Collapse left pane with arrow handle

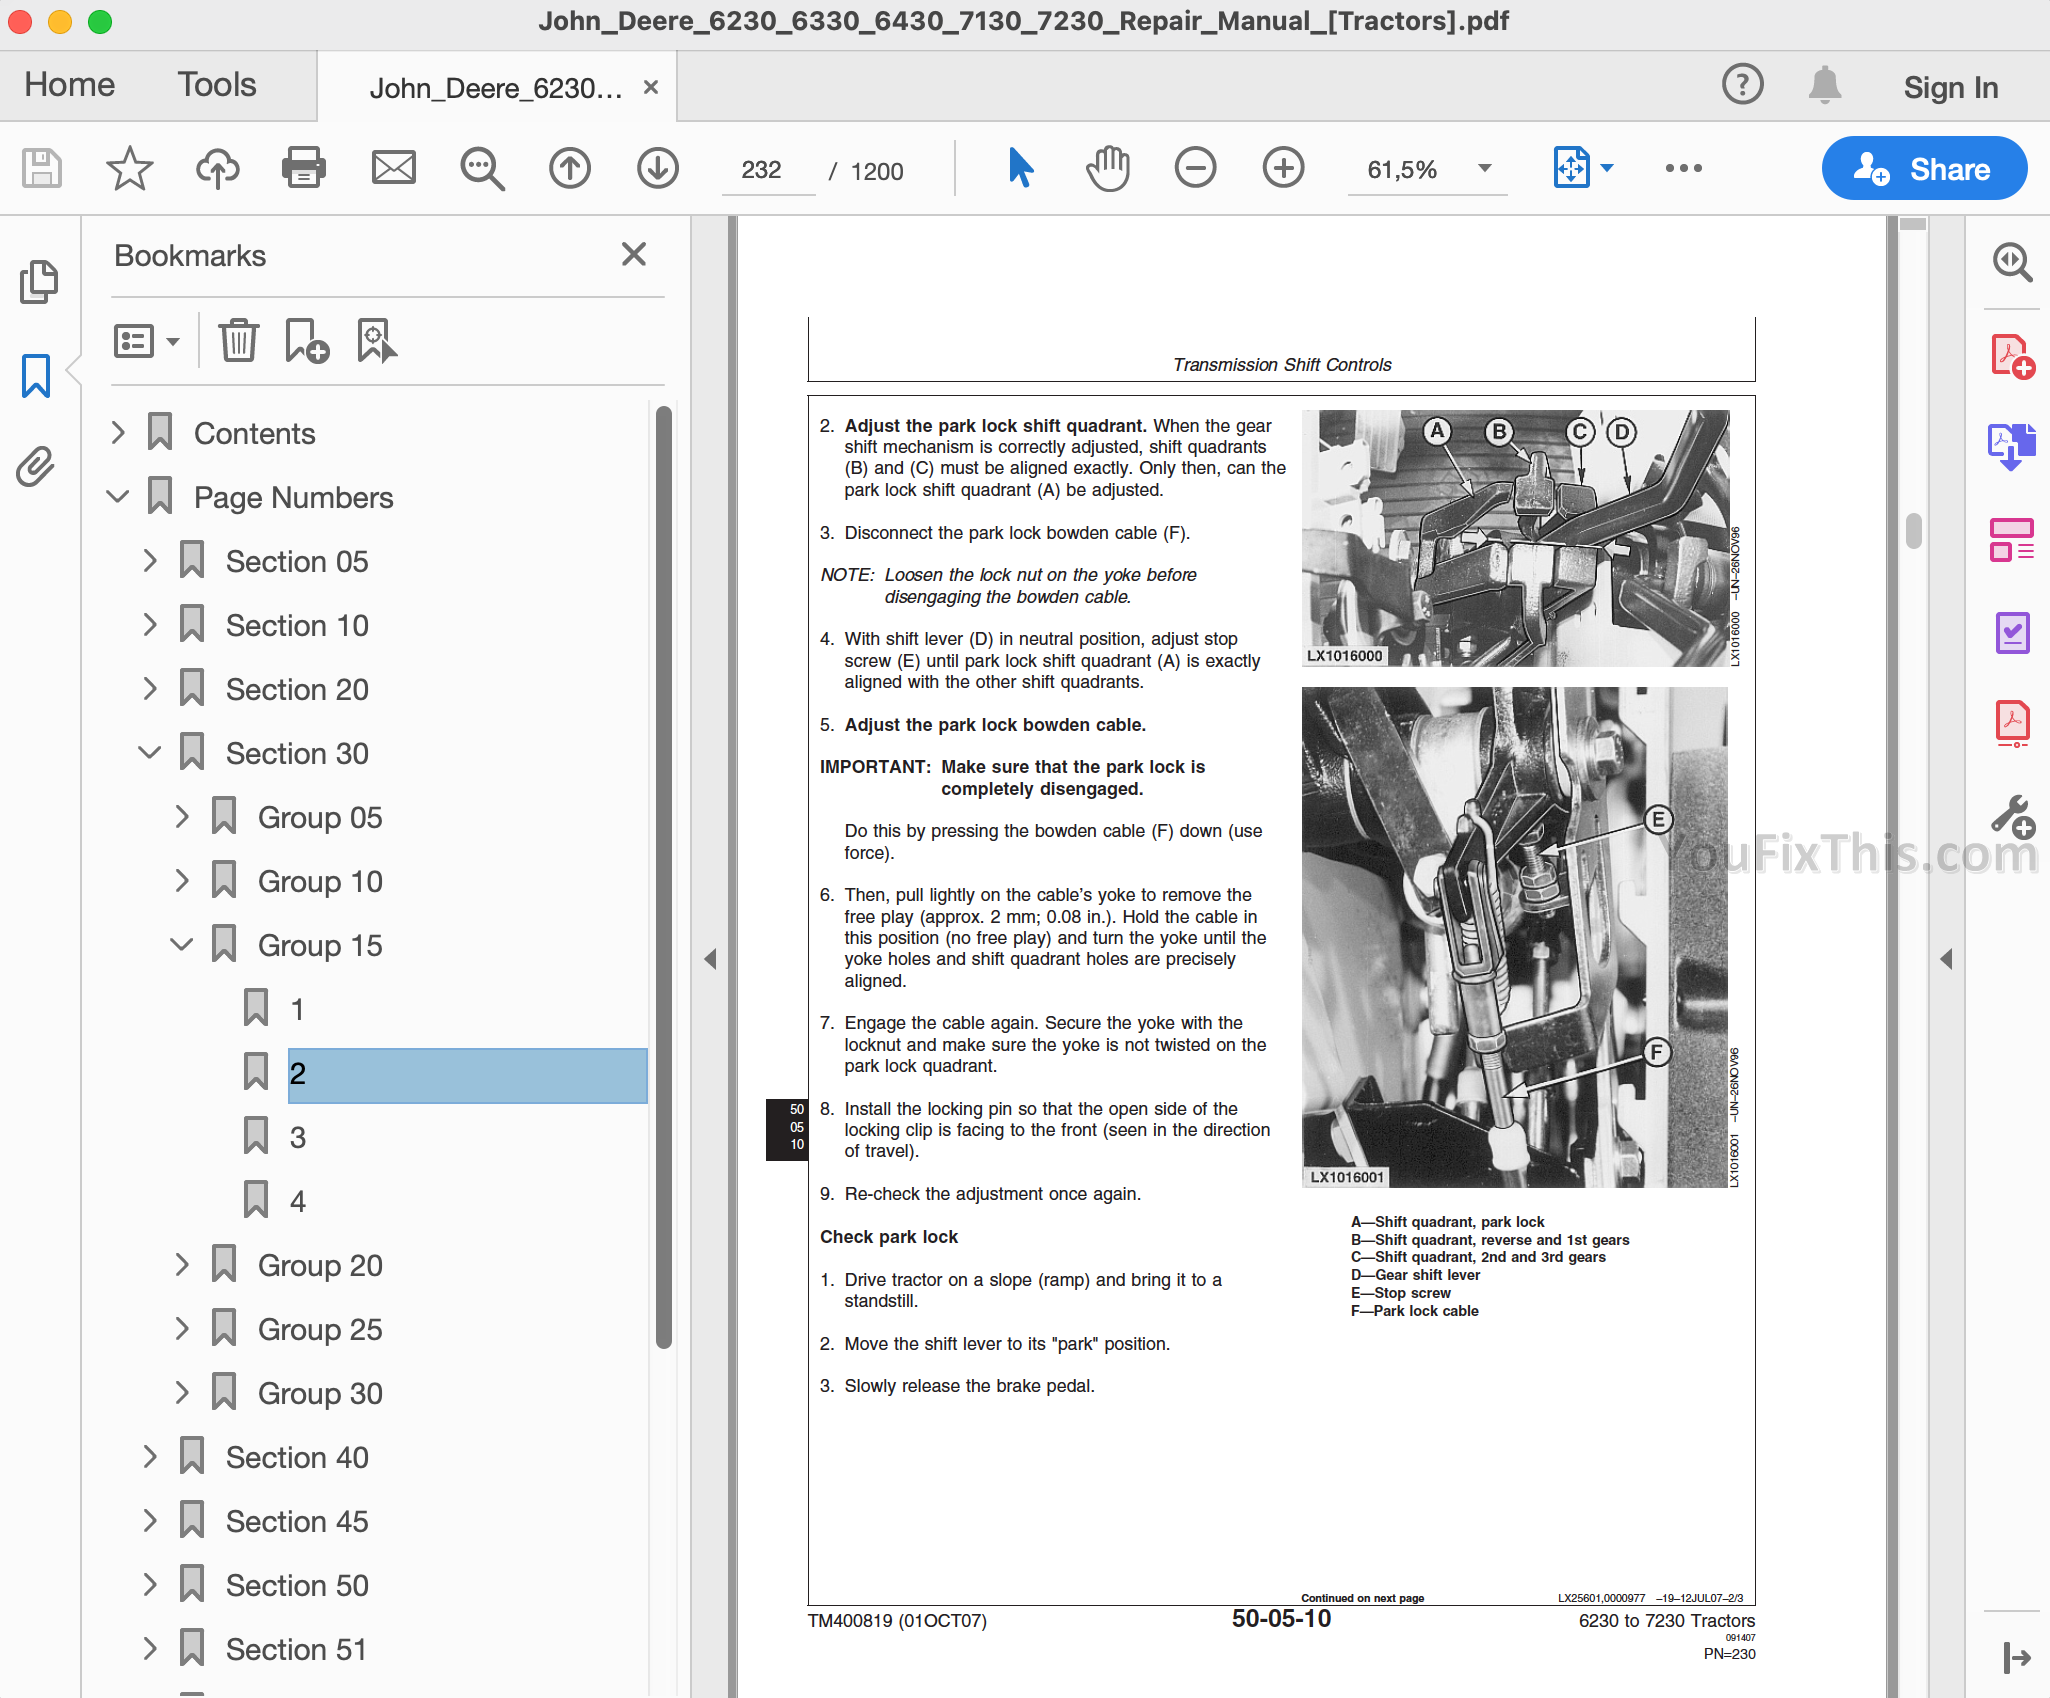coord(710,959)
